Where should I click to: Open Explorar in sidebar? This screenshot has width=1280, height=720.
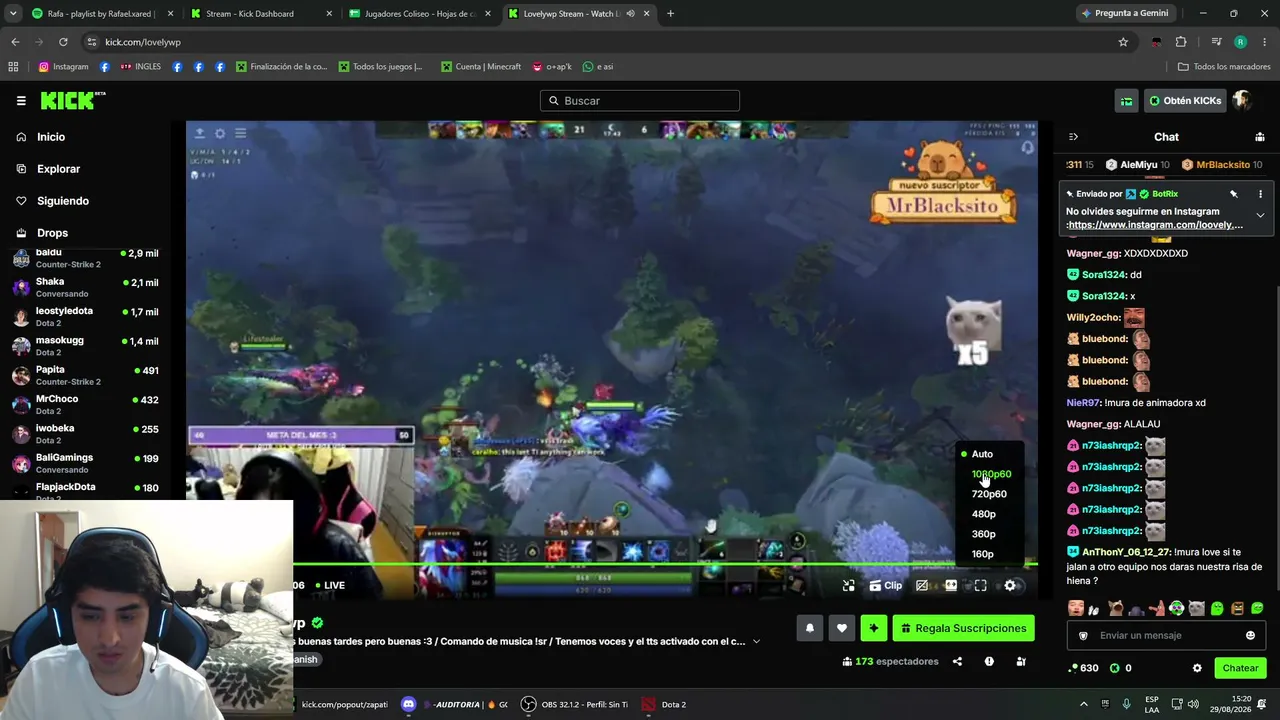(x=58, y=169)
